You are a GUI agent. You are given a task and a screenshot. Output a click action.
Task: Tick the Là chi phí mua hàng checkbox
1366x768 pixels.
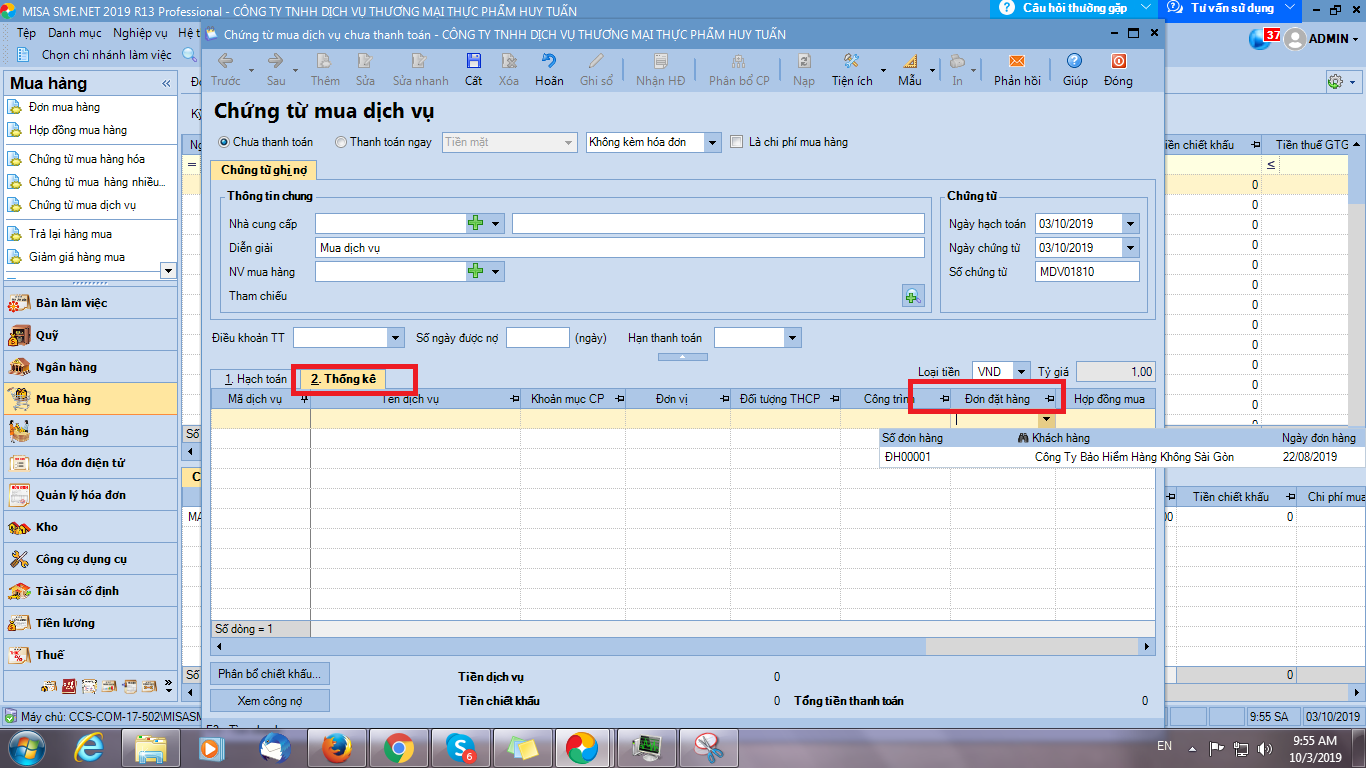737,142
